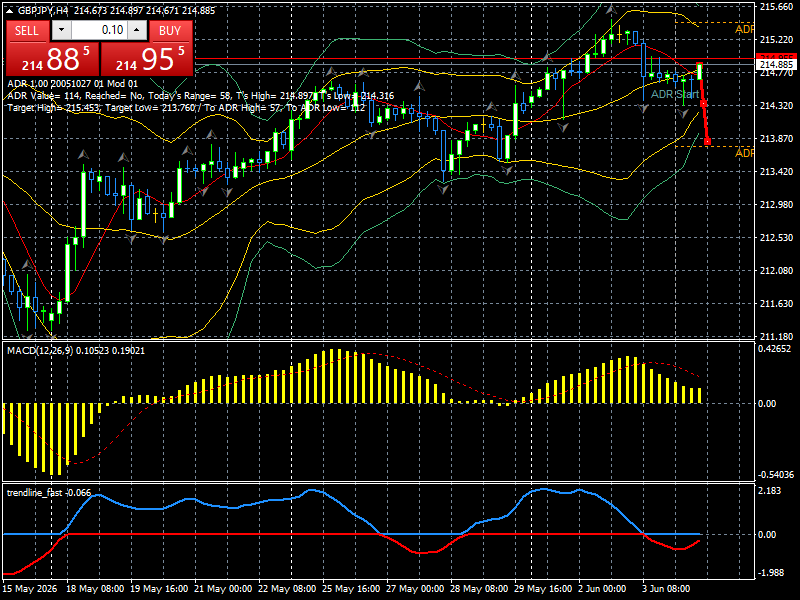Screen dimensions: 800x600
Task: Collapse one-click trading panel via triangle icon
Action: point(11,10)
